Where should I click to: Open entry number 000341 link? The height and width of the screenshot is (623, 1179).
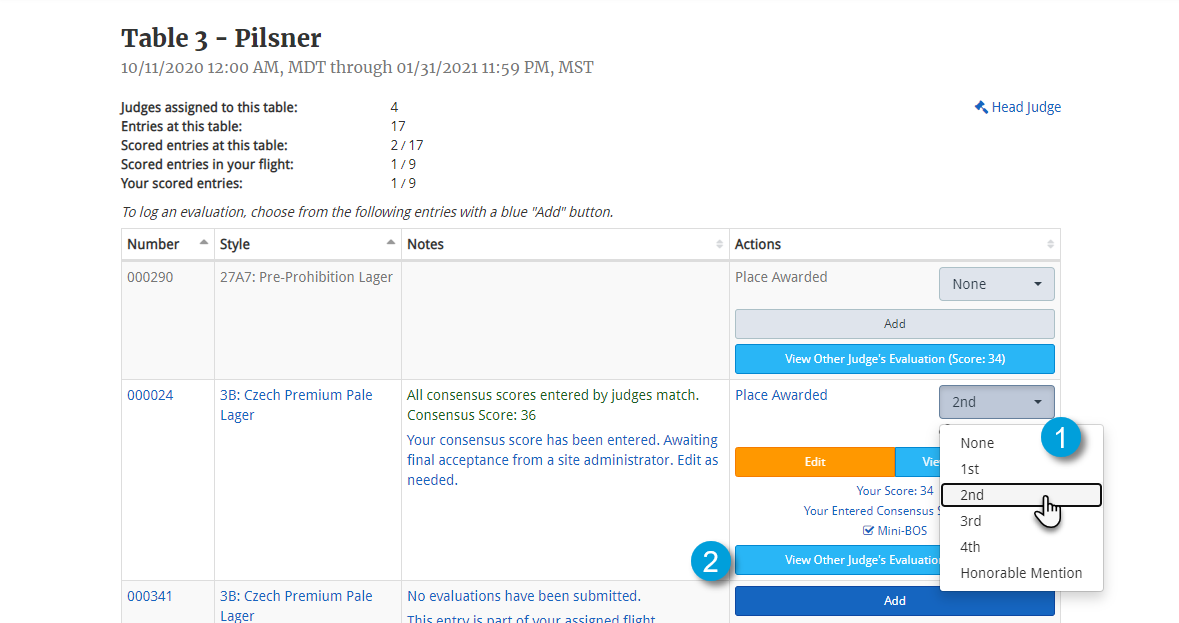click(150, 596)
